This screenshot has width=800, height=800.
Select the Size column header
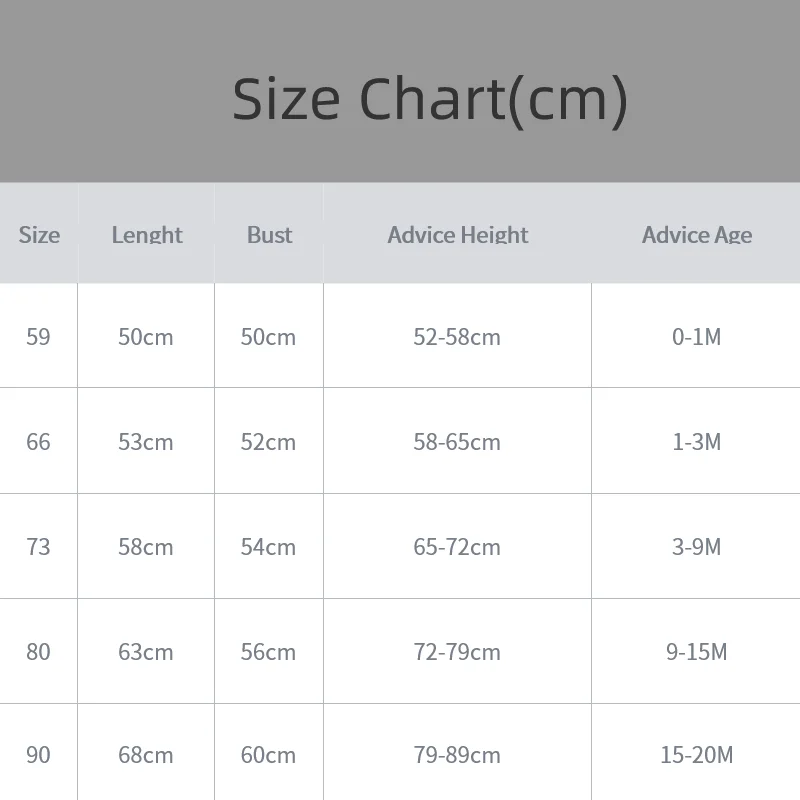(x=39, y=235)
